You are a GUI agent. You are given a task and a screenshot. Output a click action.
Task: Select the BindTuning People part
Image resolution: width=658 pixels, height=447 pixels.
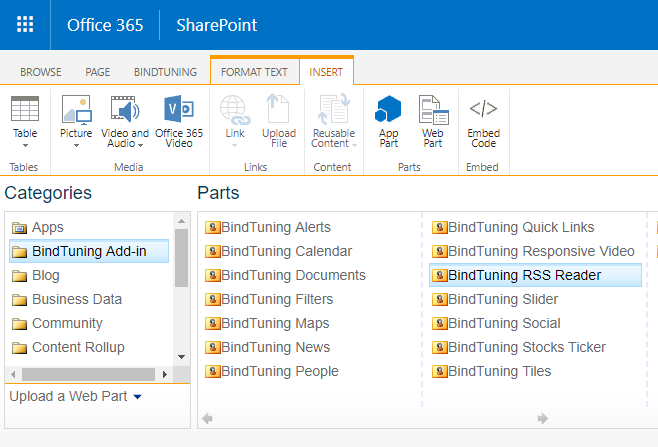272,371
